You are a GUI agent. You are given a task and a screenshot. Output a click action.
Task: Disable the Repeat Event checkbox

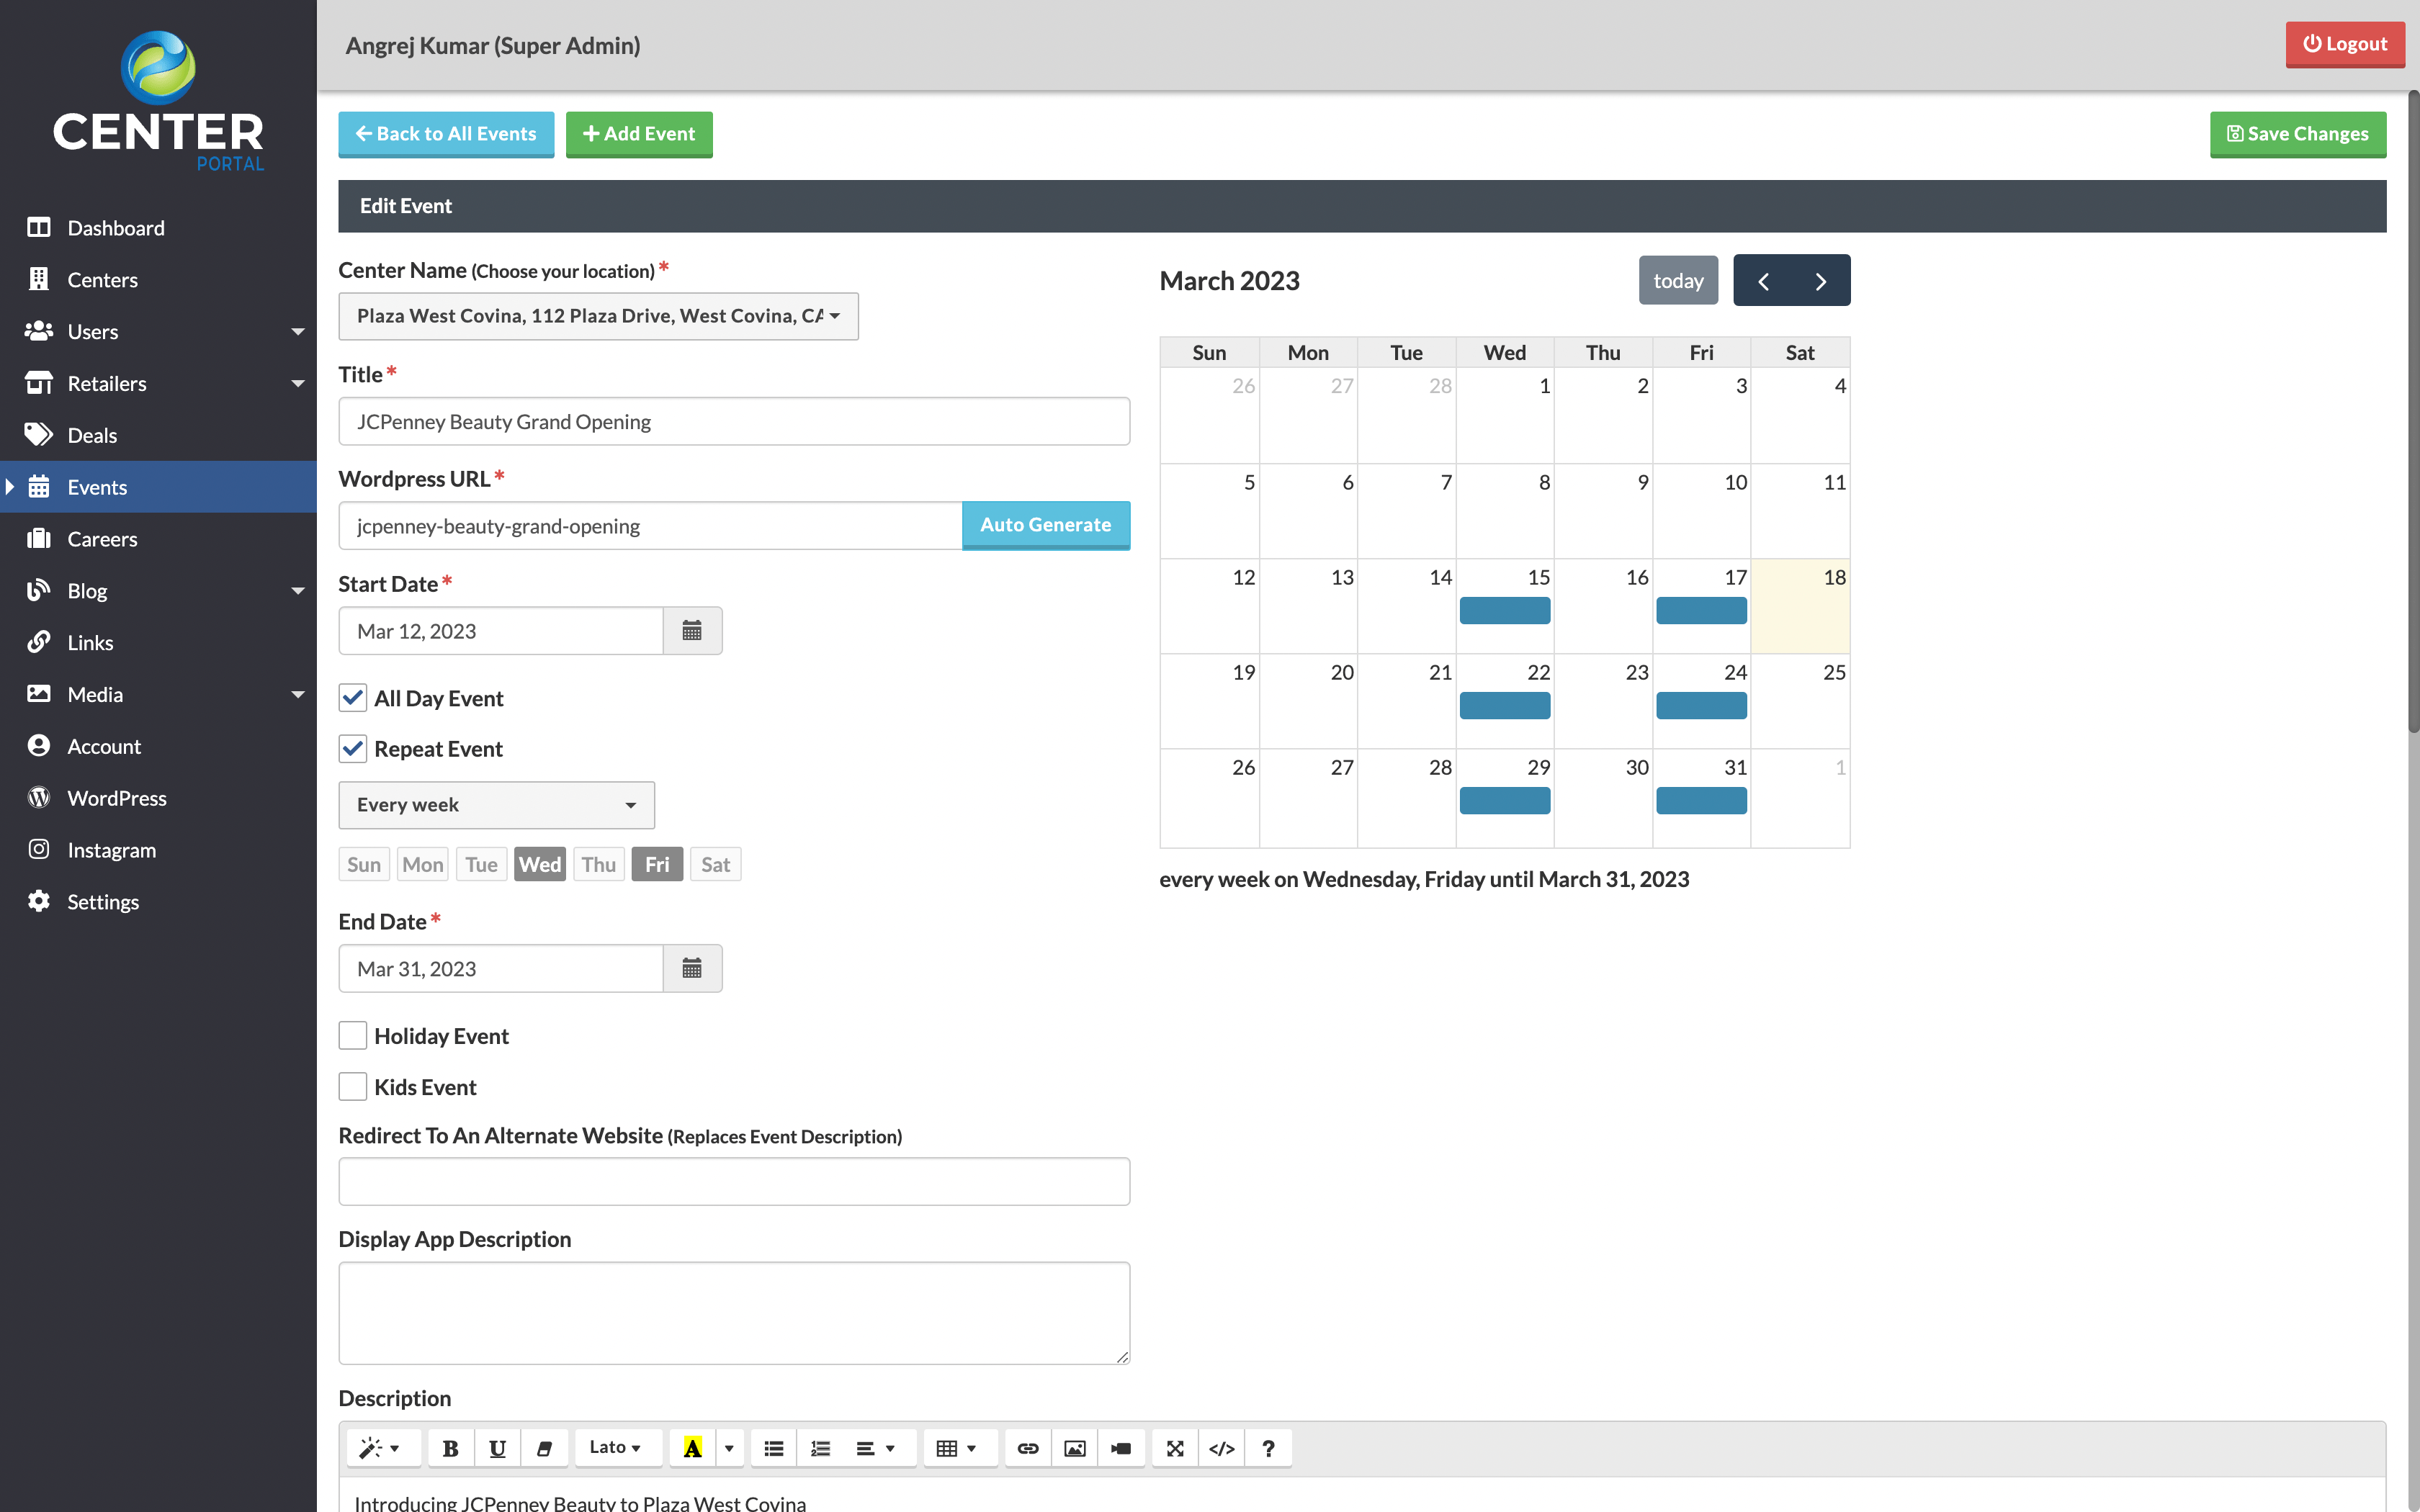coord(352,748)
